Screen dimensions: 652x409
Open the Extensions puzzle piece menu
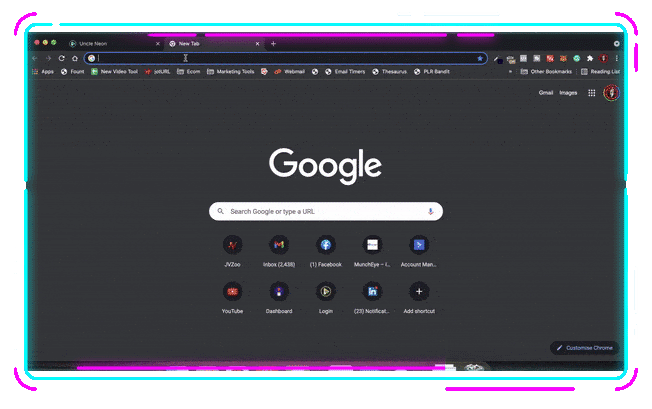click(x=590, y=58)
